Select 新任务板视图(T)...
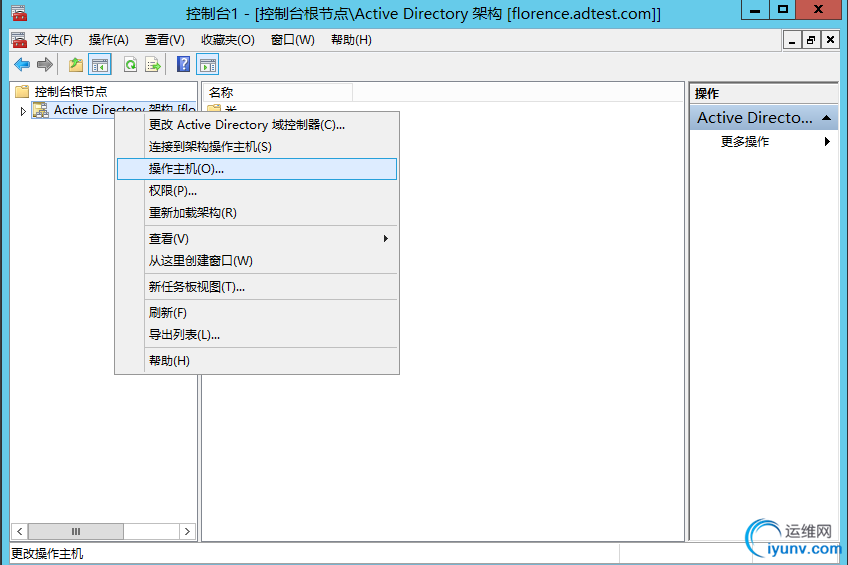The height and width of the screenshot is (565, 848). tap(257, 287)
